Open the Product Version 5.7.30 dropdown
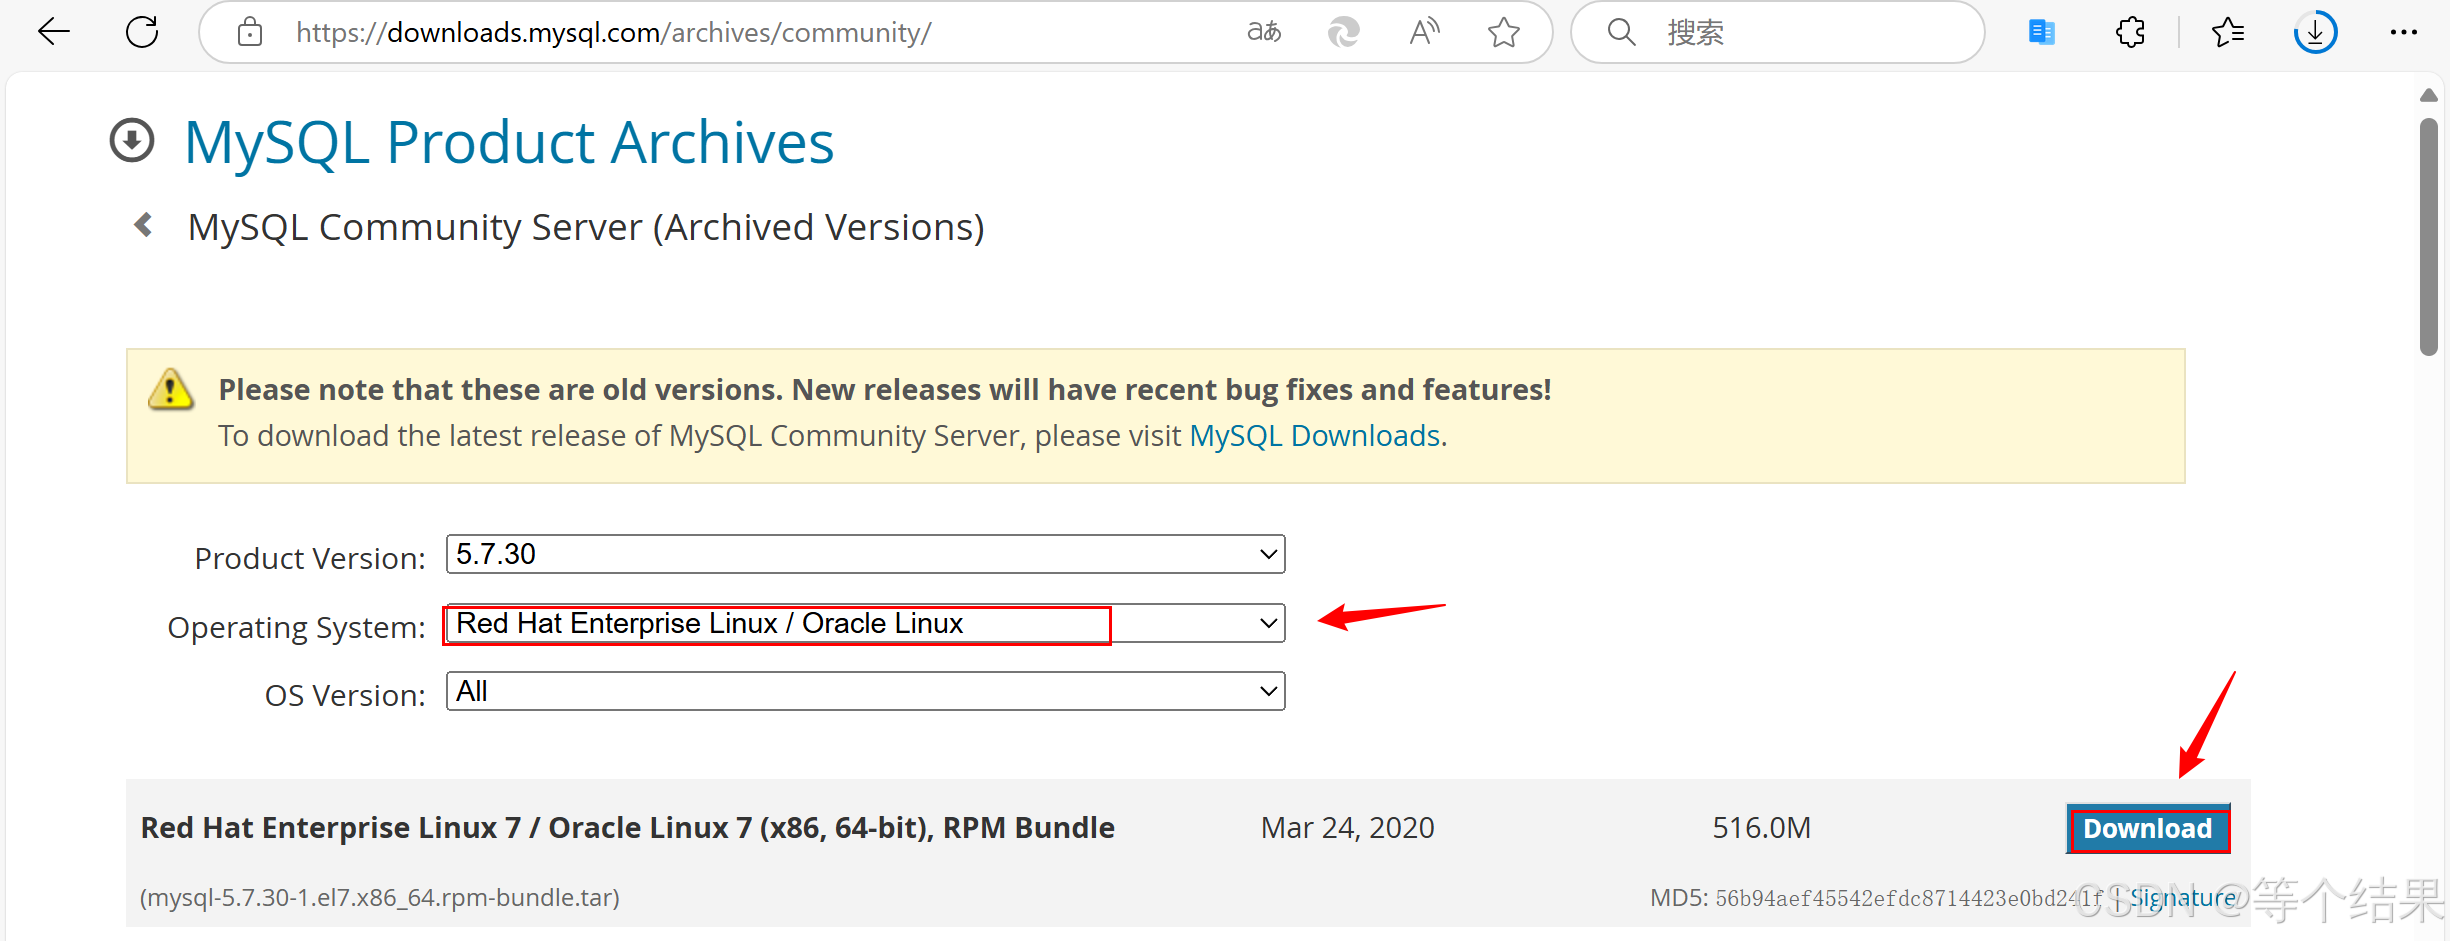 click(865, 554)
